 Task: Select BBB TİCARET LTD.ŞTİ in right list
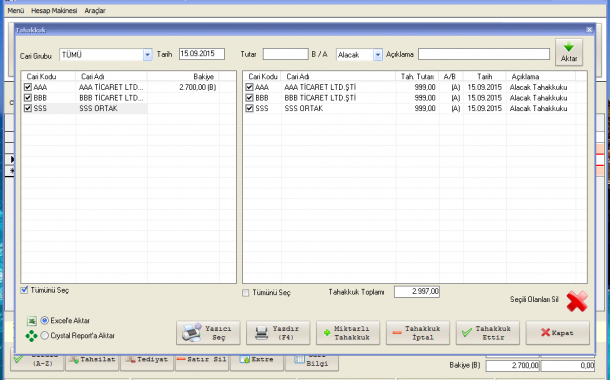click(x=320, y=98)
